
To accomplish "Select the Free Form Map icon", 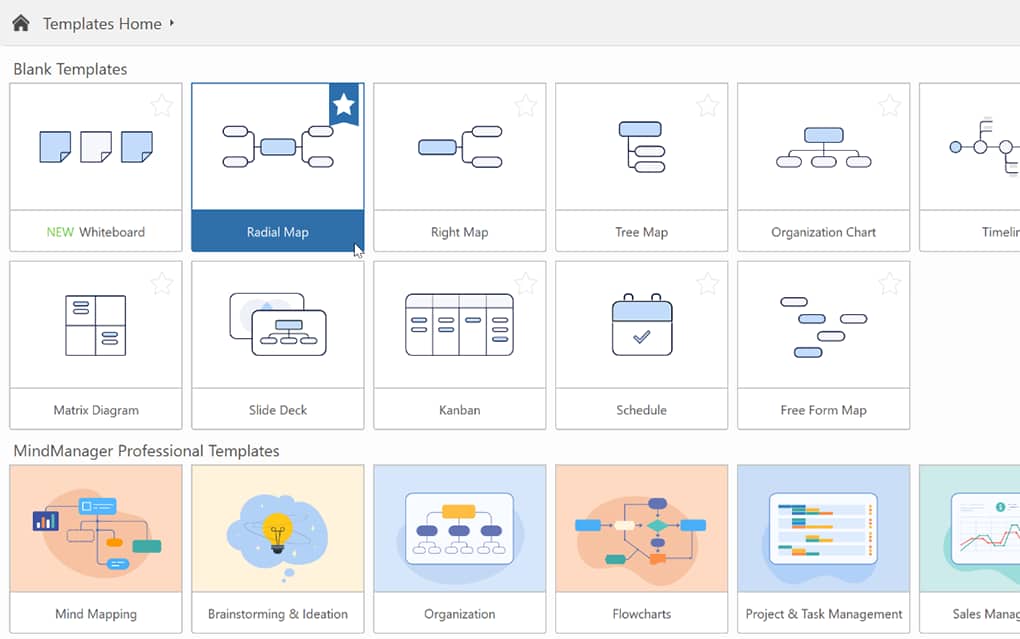I will [824, 325].
